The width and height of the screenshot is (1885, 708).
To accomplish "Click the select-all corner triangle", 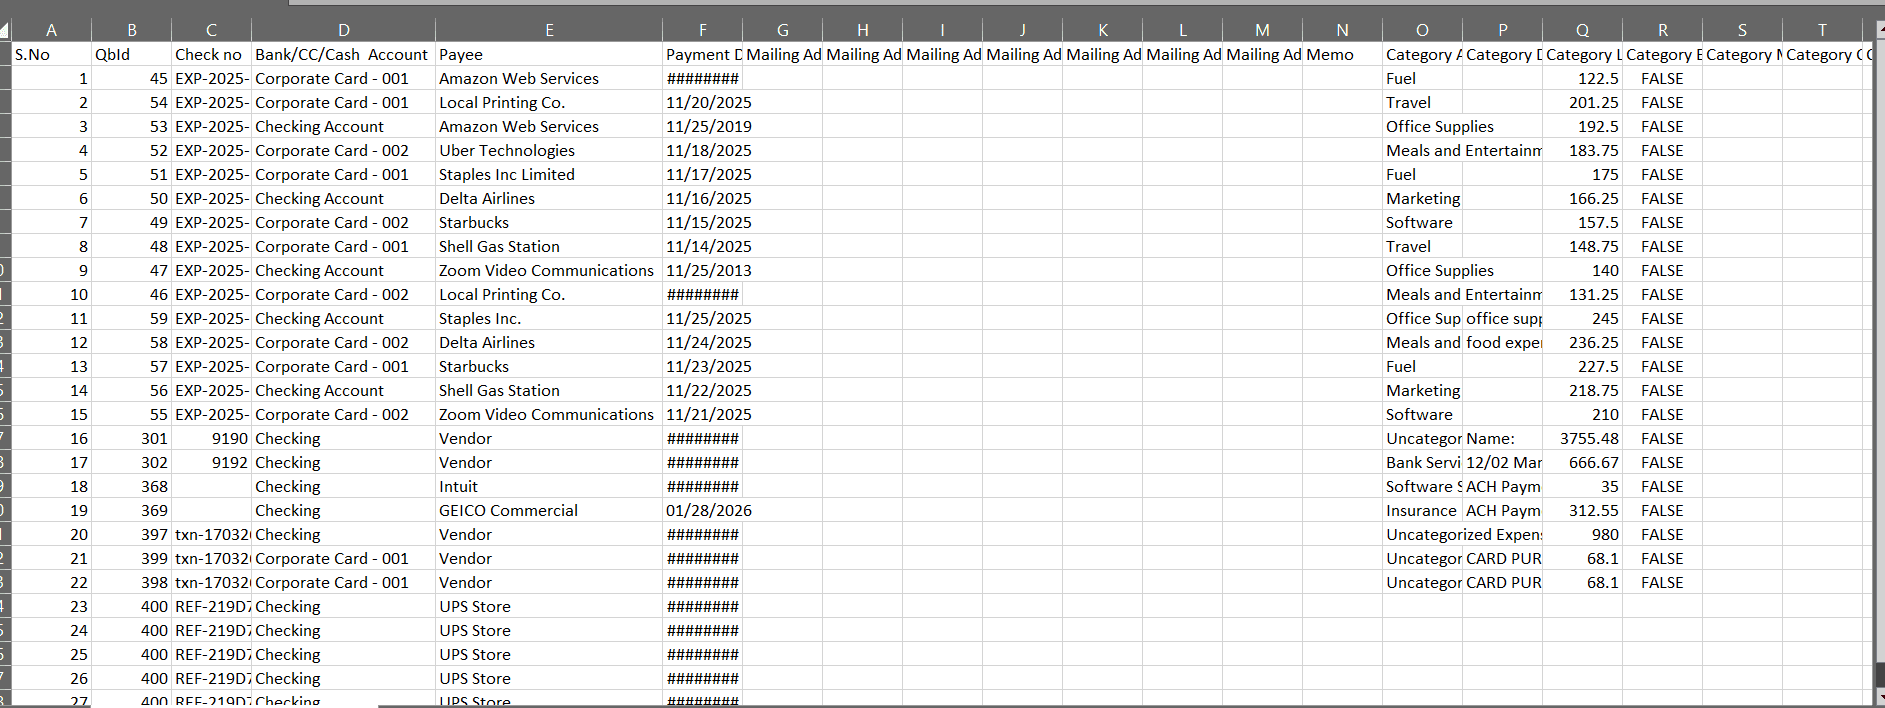I will point(5,31).
